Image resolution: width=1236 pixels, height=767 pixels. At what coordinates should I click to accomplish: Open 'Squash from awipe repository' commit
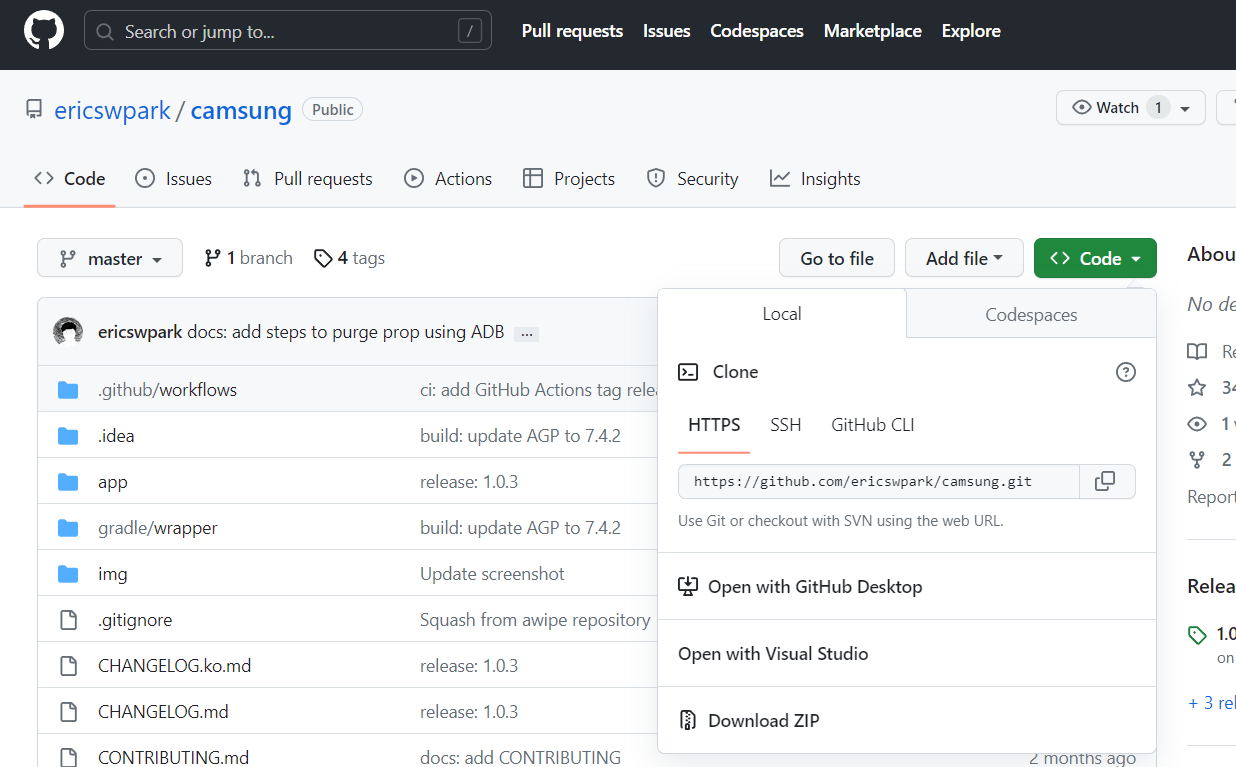click(535, 620)
